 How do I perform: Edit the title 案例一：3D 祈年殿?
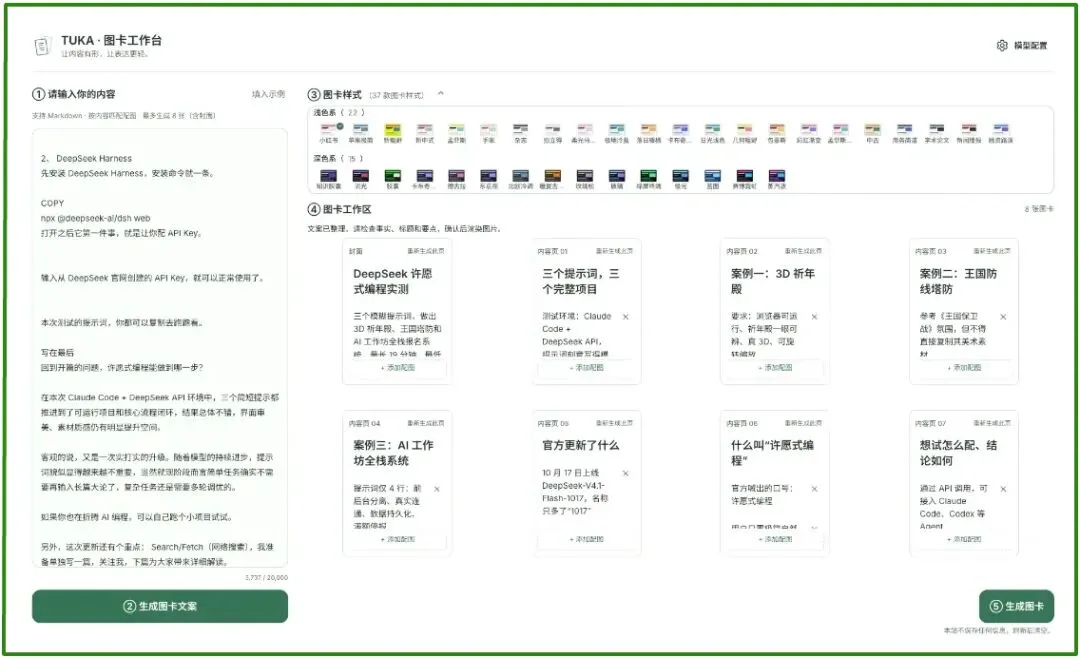(773, 281)
